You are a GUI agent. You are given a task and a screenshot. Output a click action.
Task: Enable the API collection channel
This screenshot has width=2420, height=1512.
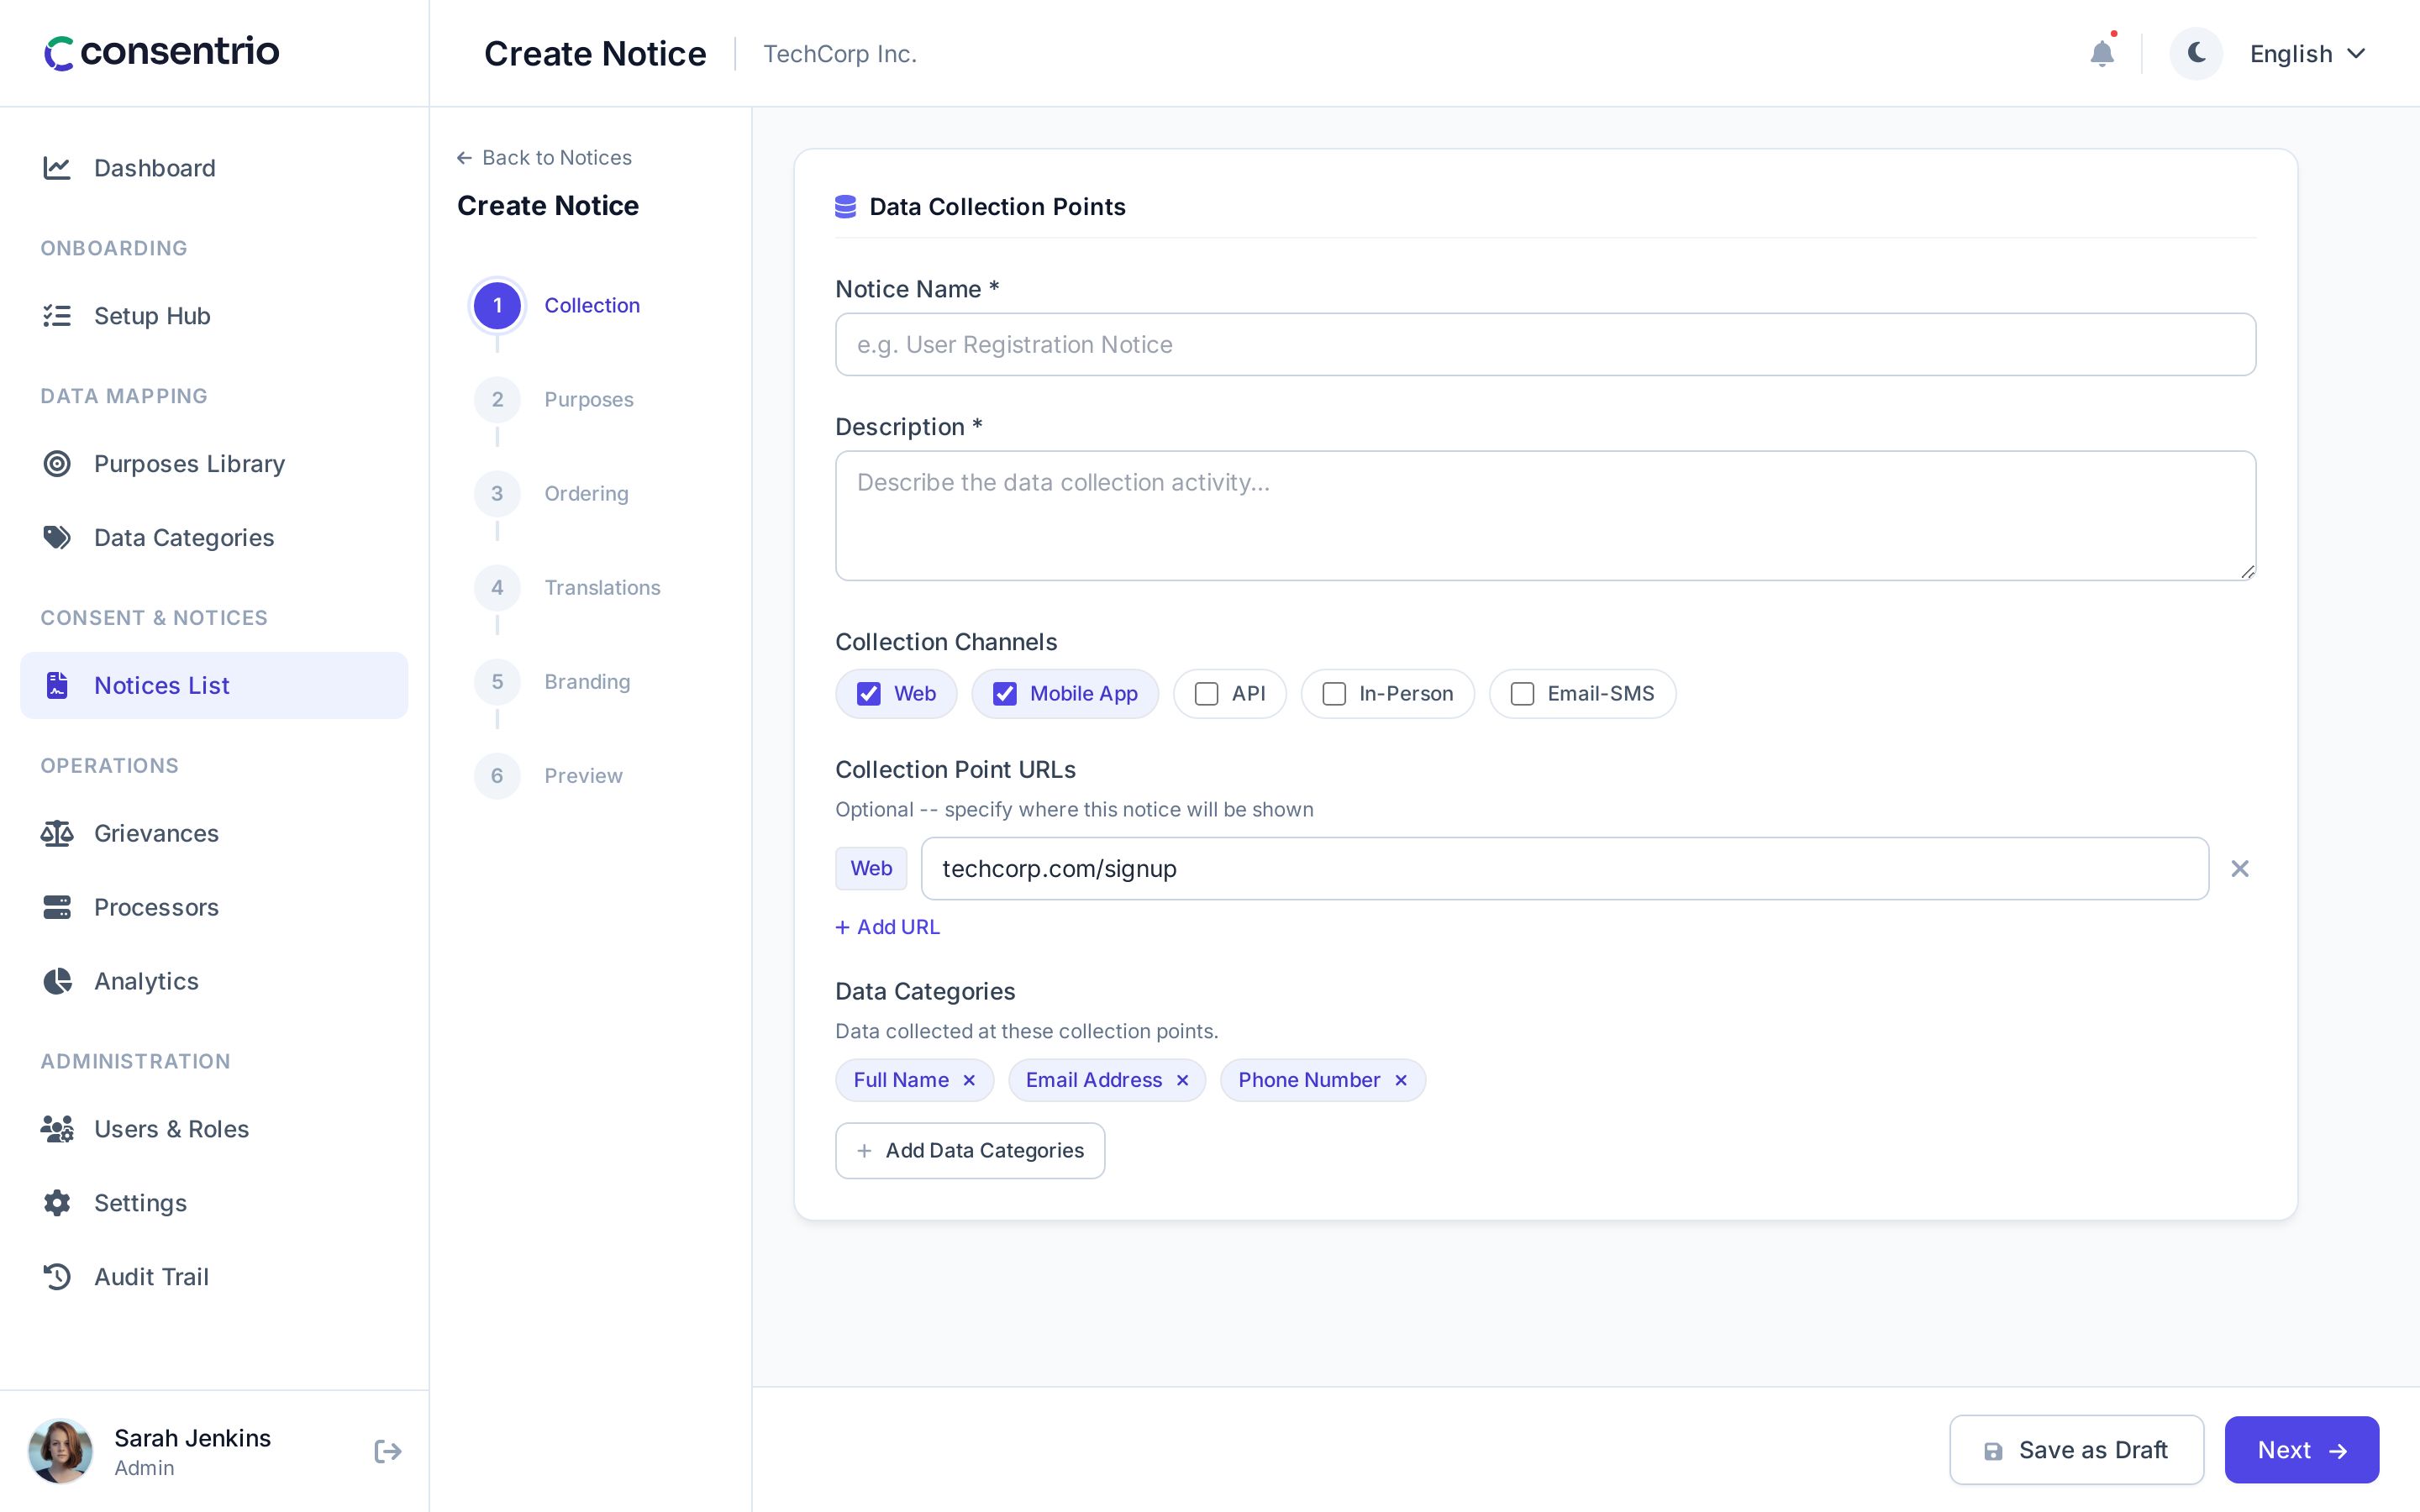(1207, 694)
